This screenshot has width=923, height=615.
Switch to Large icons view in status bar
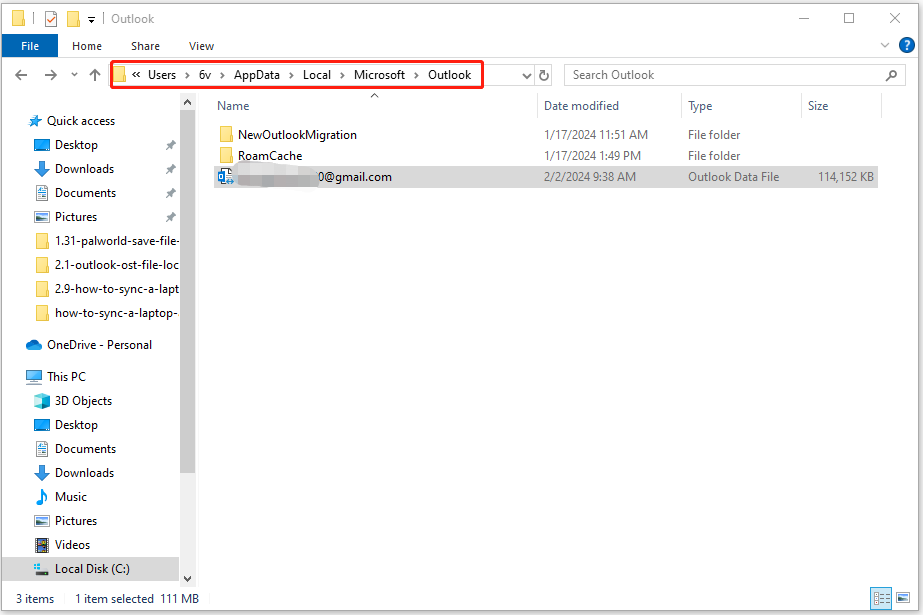pos(903,599)
